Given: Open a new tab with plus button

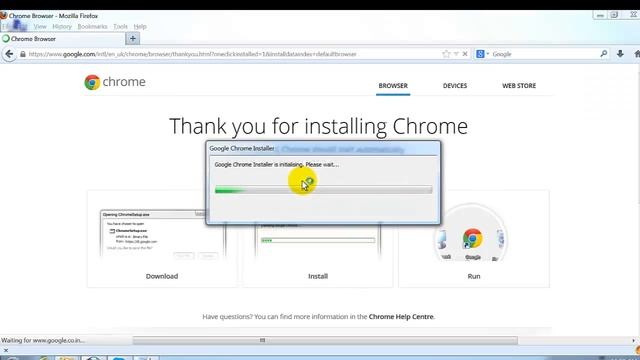Looking at the screenshot, I should pyautogui.click(x=133, y=38).
